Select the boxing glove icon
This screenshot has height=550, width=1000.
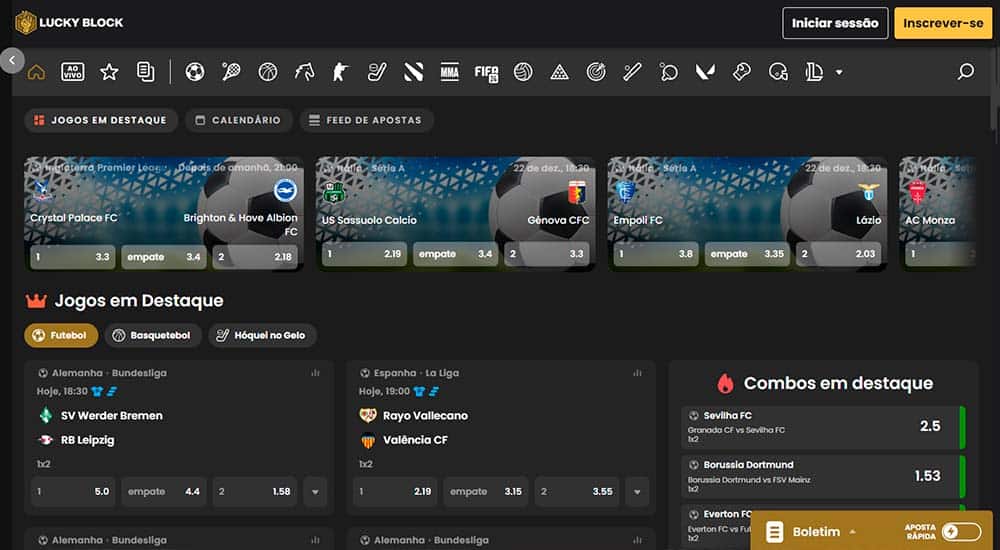(x=742, y=72)
